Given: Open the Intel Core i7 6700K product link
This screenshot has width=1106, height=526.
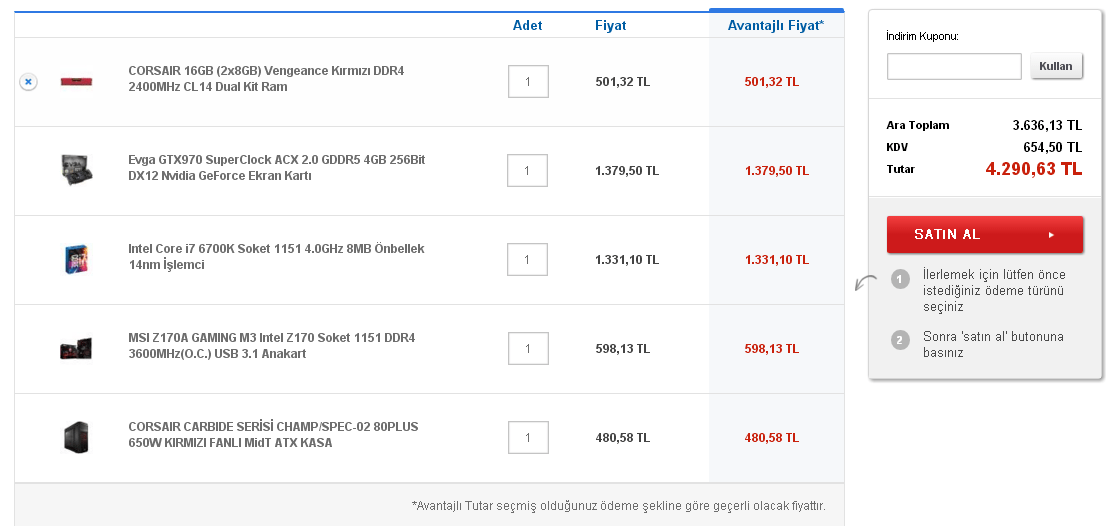Looking at the screenshot, I should point(276,257).
